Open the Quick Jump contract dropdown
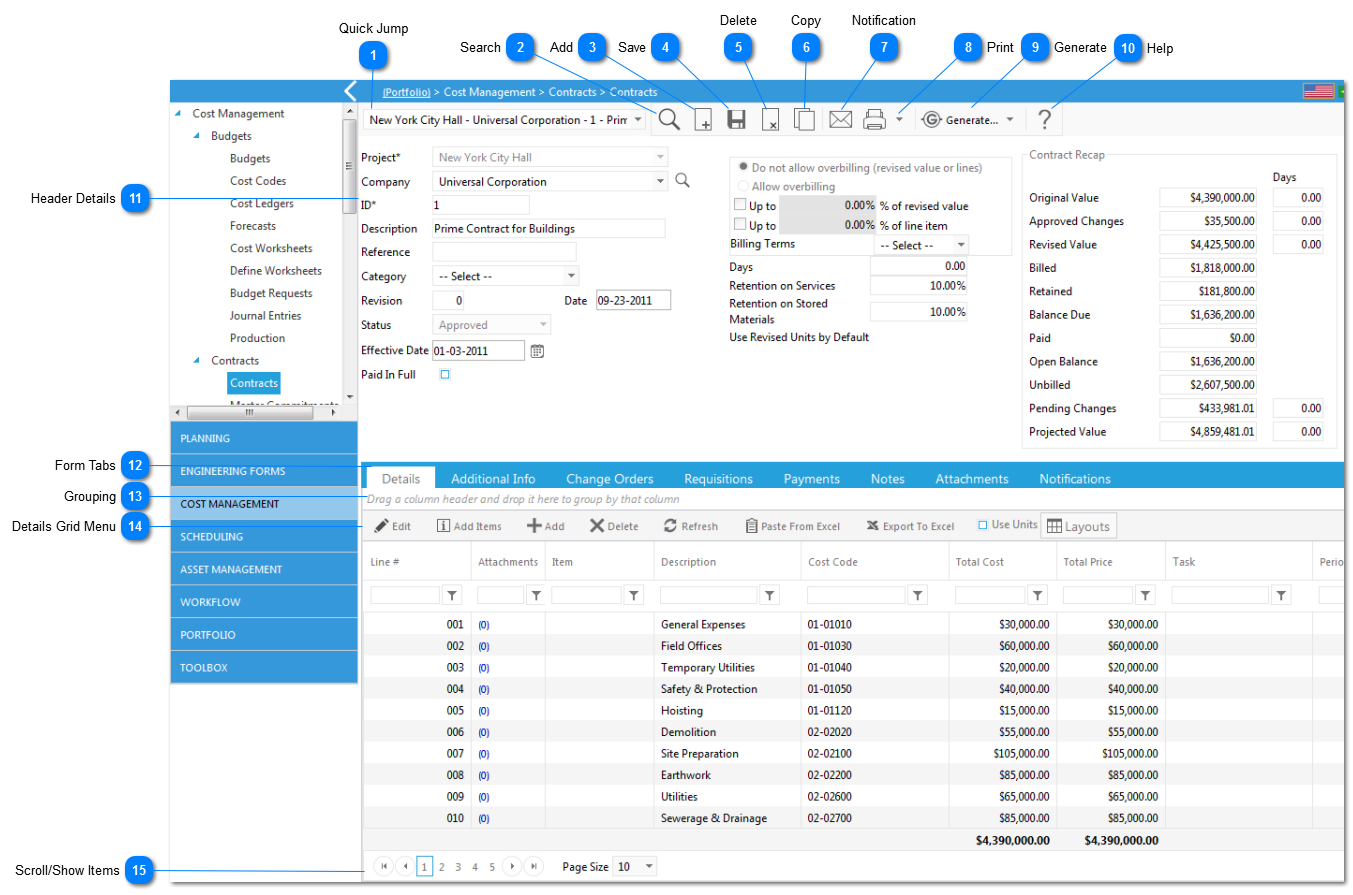Screen dimensions: 1353x895 638,120
